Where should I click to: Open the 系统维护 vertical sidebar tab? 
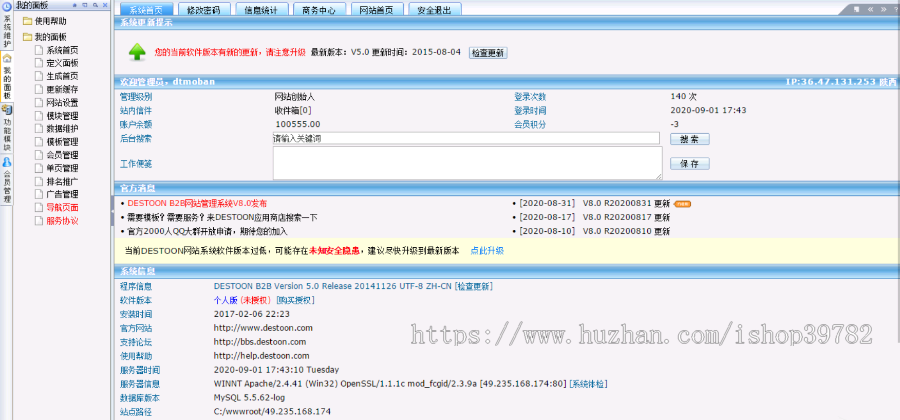7,26
